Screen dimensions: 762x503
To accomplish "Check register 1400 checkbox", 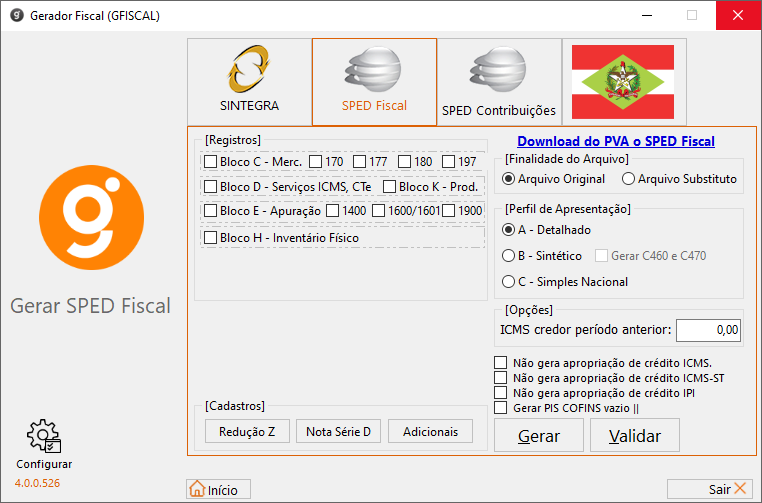I will (x=333, y=210).
